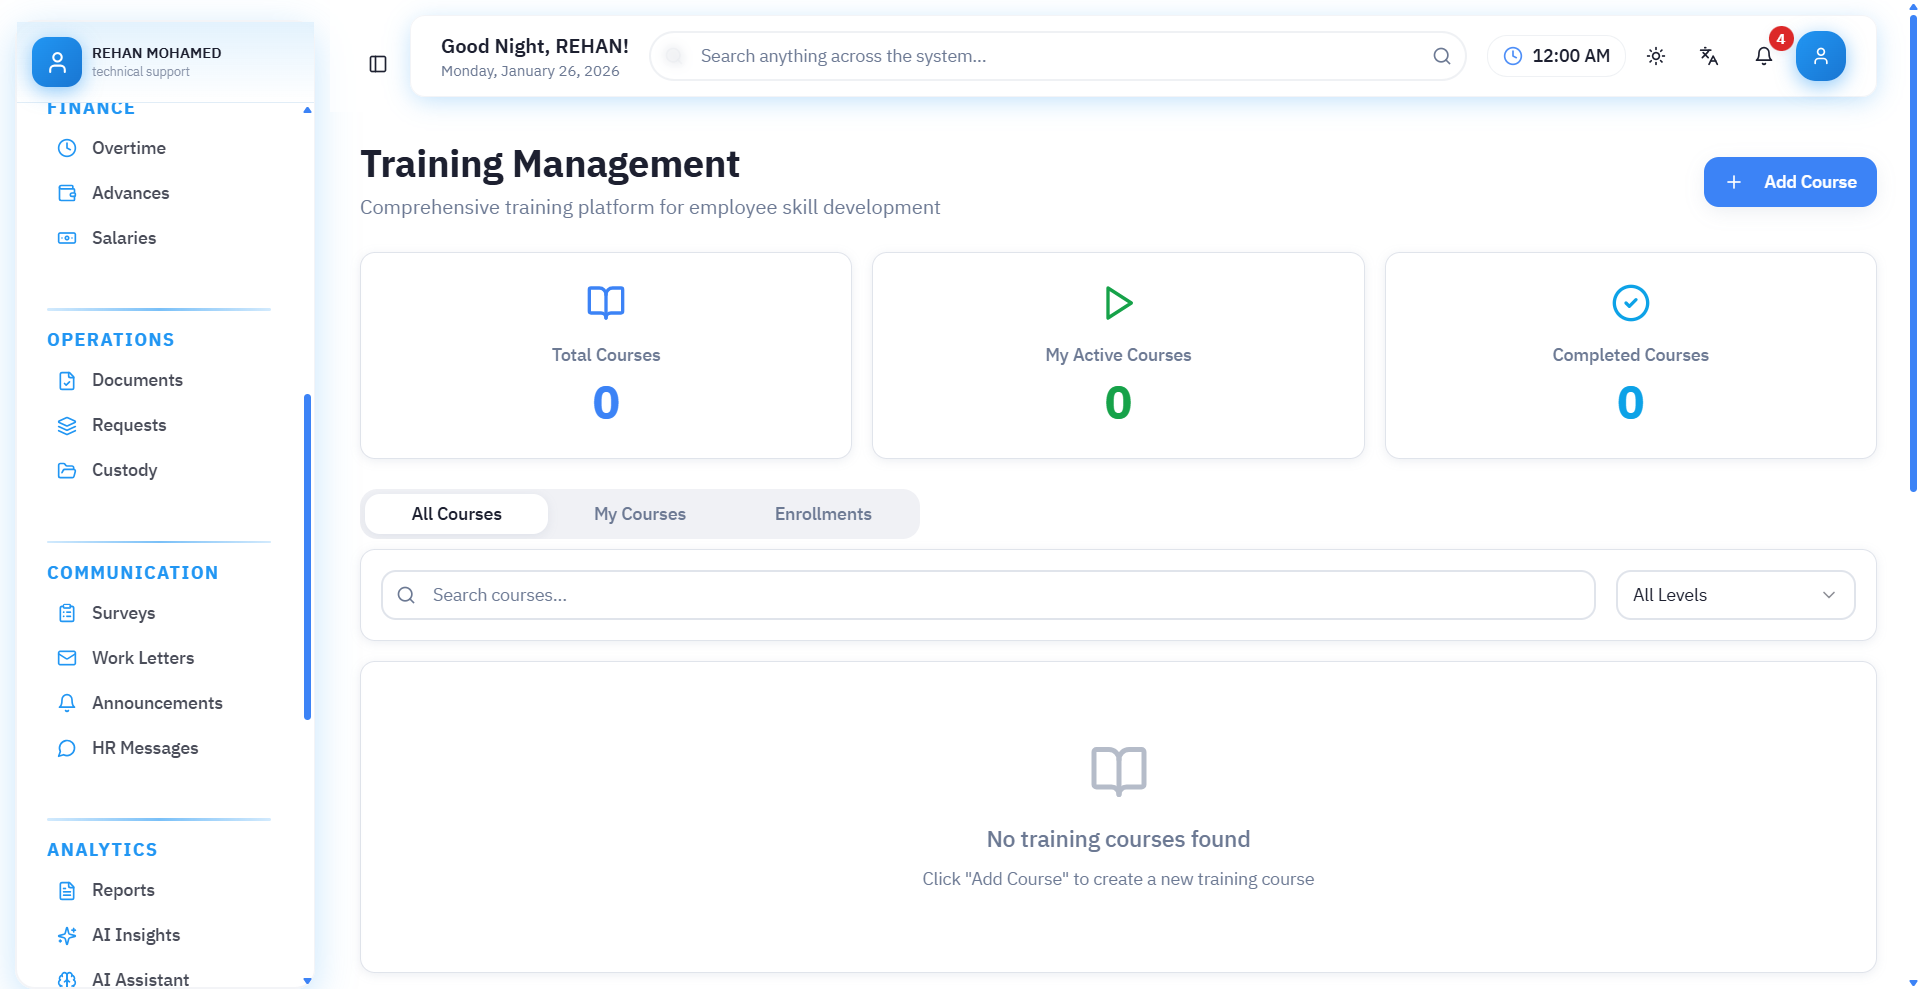This screenshot has width=1920, height=989.
Task: Click the Add Course button
Action: (x=1789, y=182)
